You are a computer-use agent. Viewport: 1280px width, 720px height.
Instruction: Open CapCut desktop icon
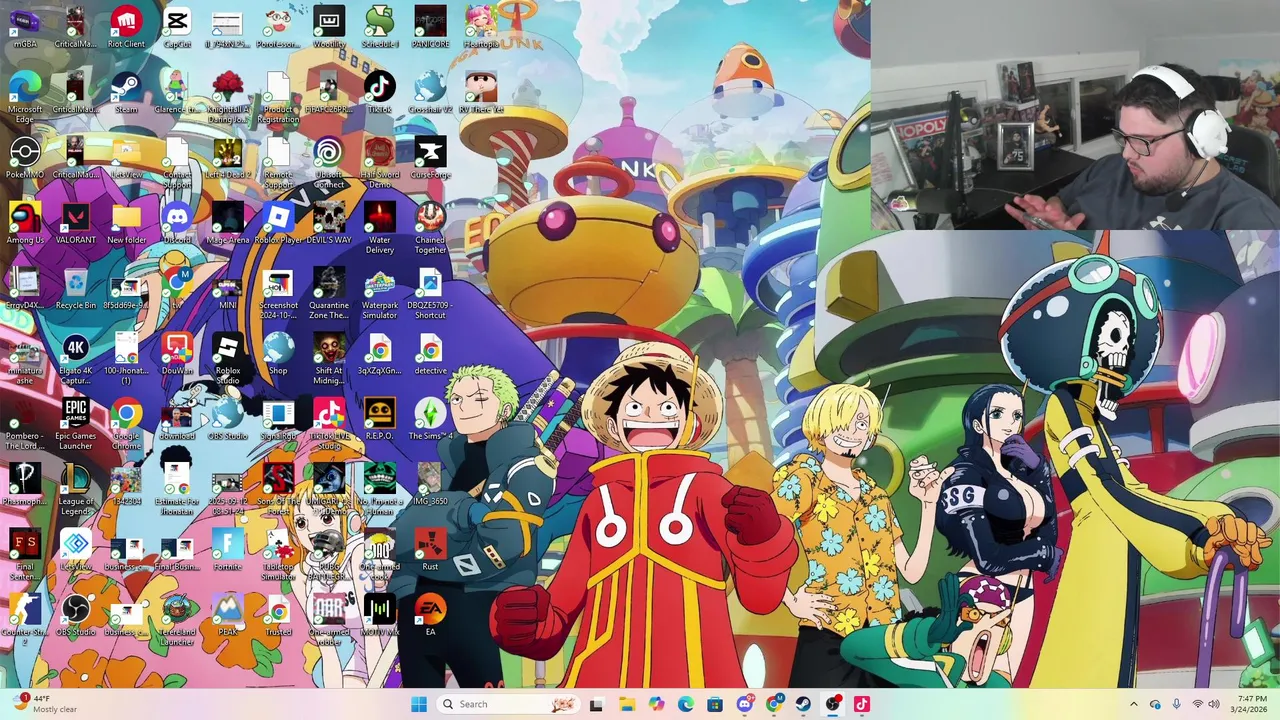[x=177, y=27]
